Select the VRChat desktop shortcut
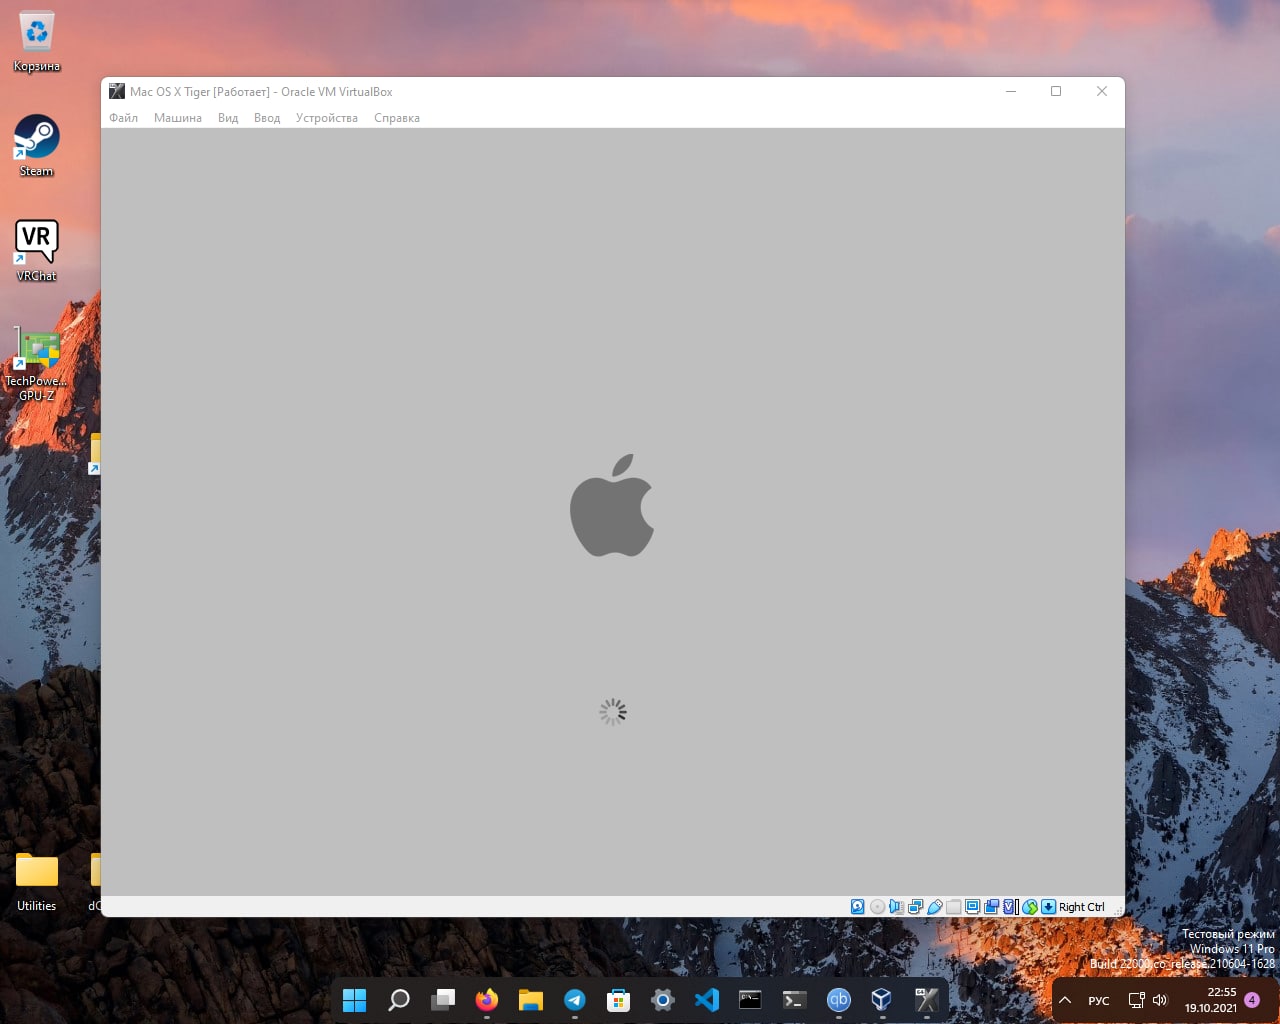The width and height of the screenshot is (1280, 1024). point(37,251)
